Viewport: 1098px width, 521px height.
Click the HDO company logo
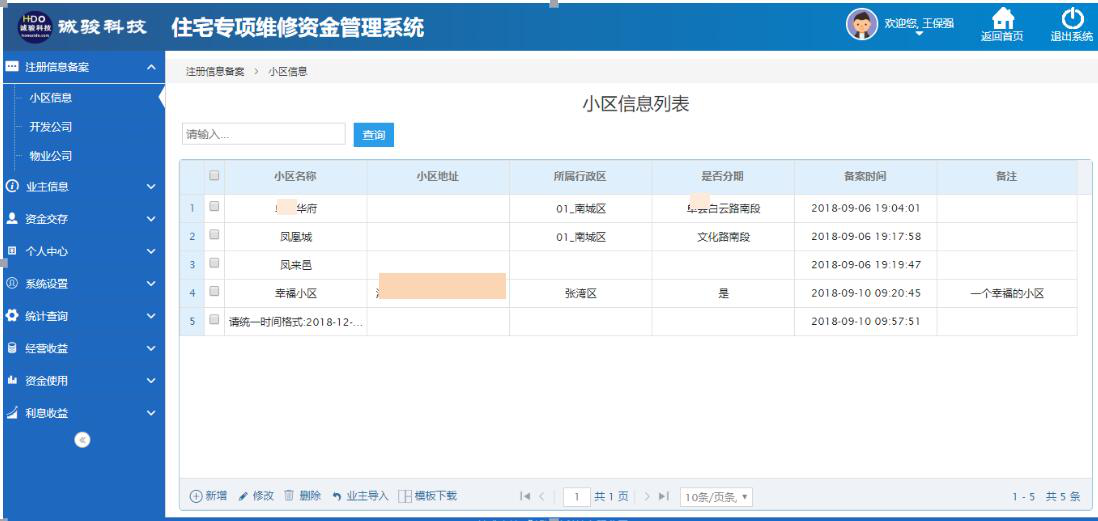click(x=35, y=27)
